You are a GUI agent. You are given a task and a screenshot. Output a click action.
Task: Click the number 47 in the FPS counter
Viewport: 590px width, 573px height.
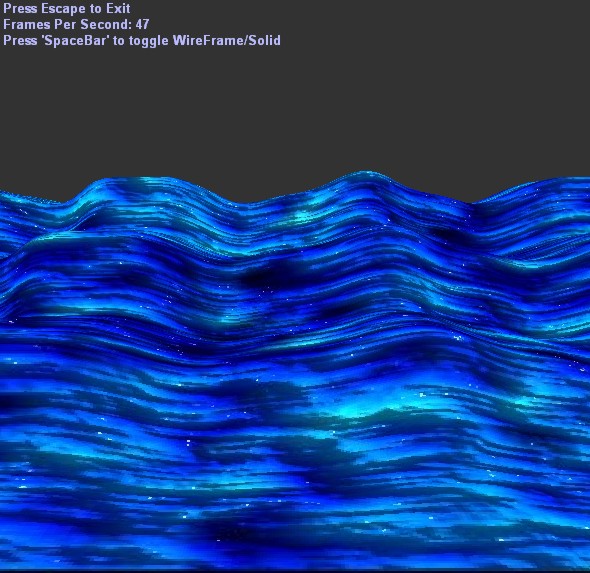[x=142, y=24]
